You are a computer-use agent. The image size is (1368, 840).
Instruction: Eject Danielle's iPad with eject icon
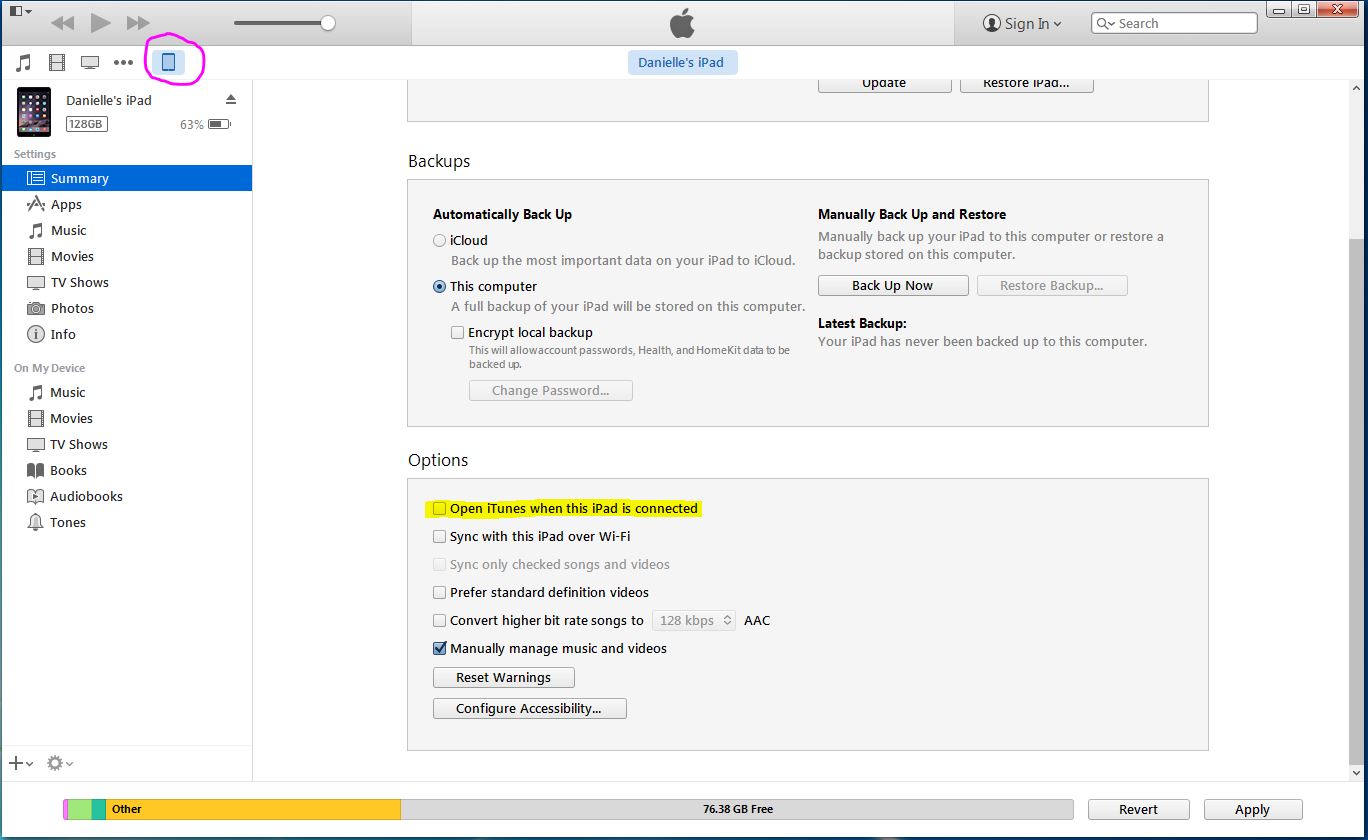pyautogui.click(x=231, y=99)
